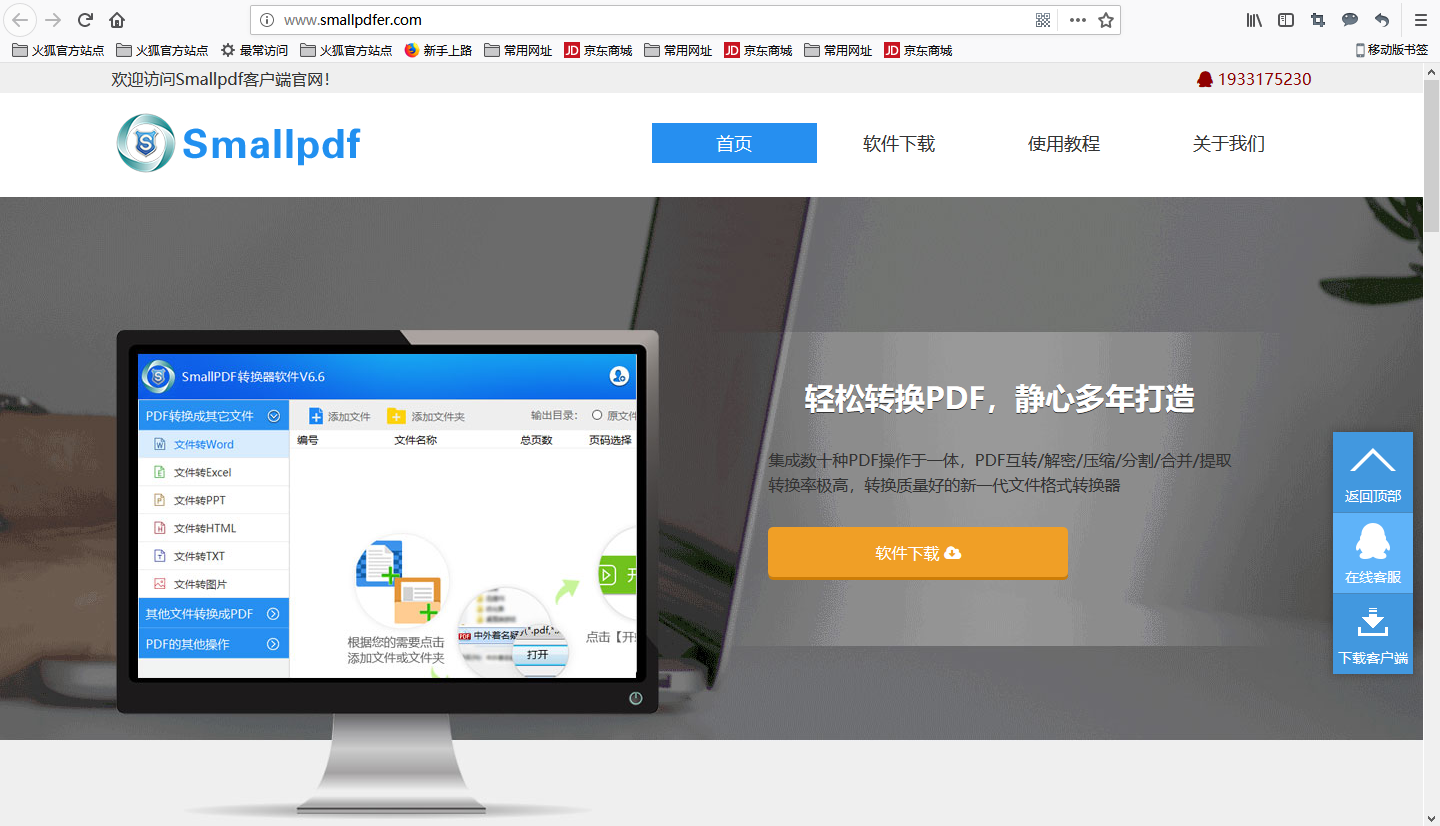Open the 移动版书签 bookmarks folder

pyautogui.click(x=1393, y=50)
